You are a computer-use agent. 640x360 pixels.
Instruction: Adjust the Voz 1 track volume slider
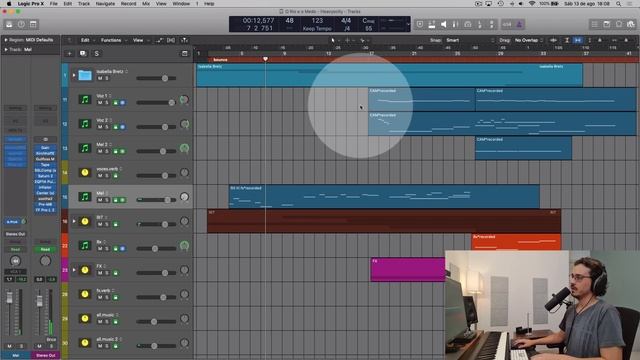pos(157,102)
